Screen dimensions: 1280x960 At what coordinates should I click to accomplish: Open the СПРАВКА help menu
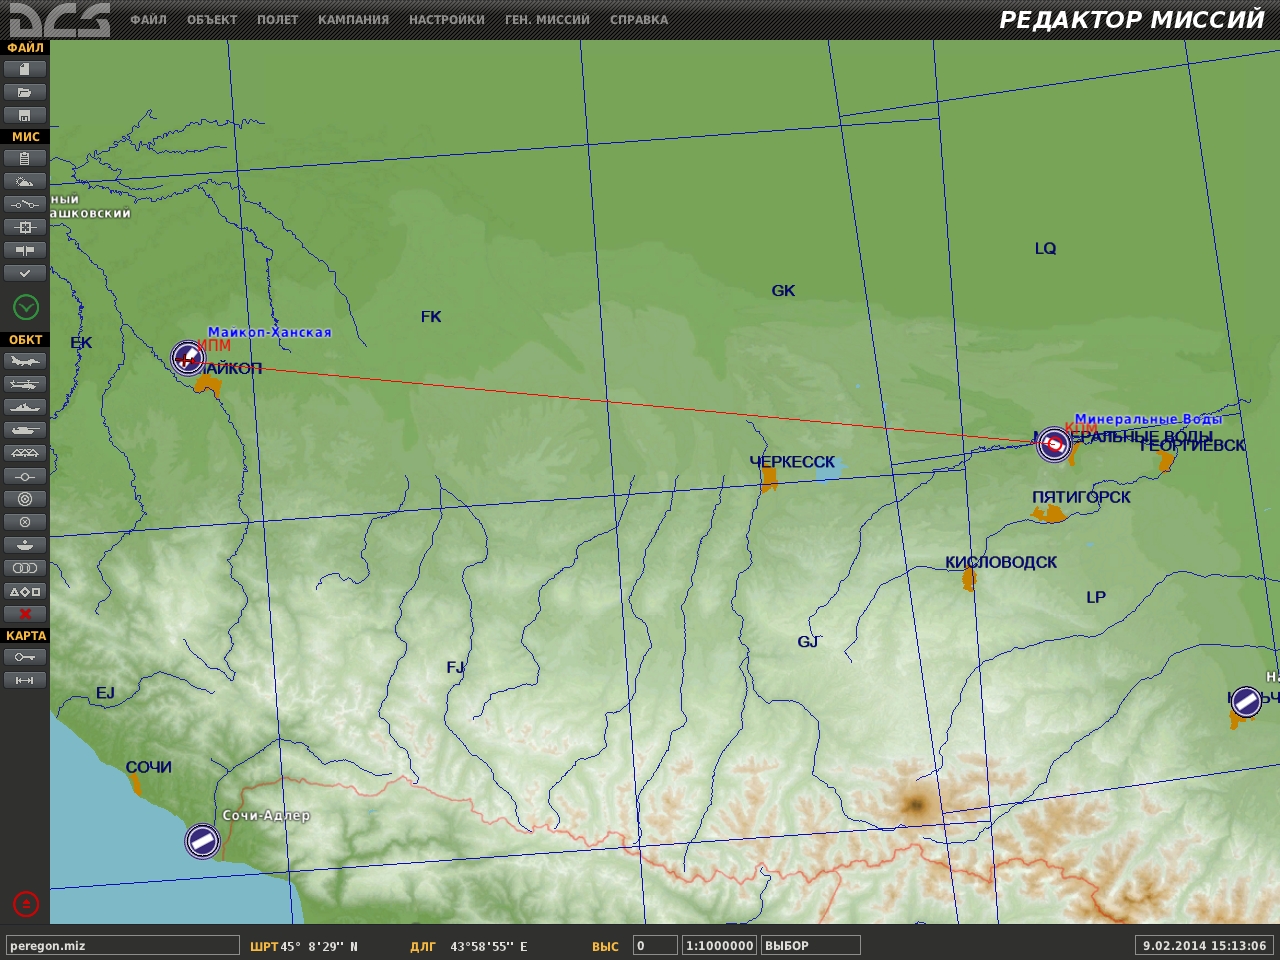[639, 20]
